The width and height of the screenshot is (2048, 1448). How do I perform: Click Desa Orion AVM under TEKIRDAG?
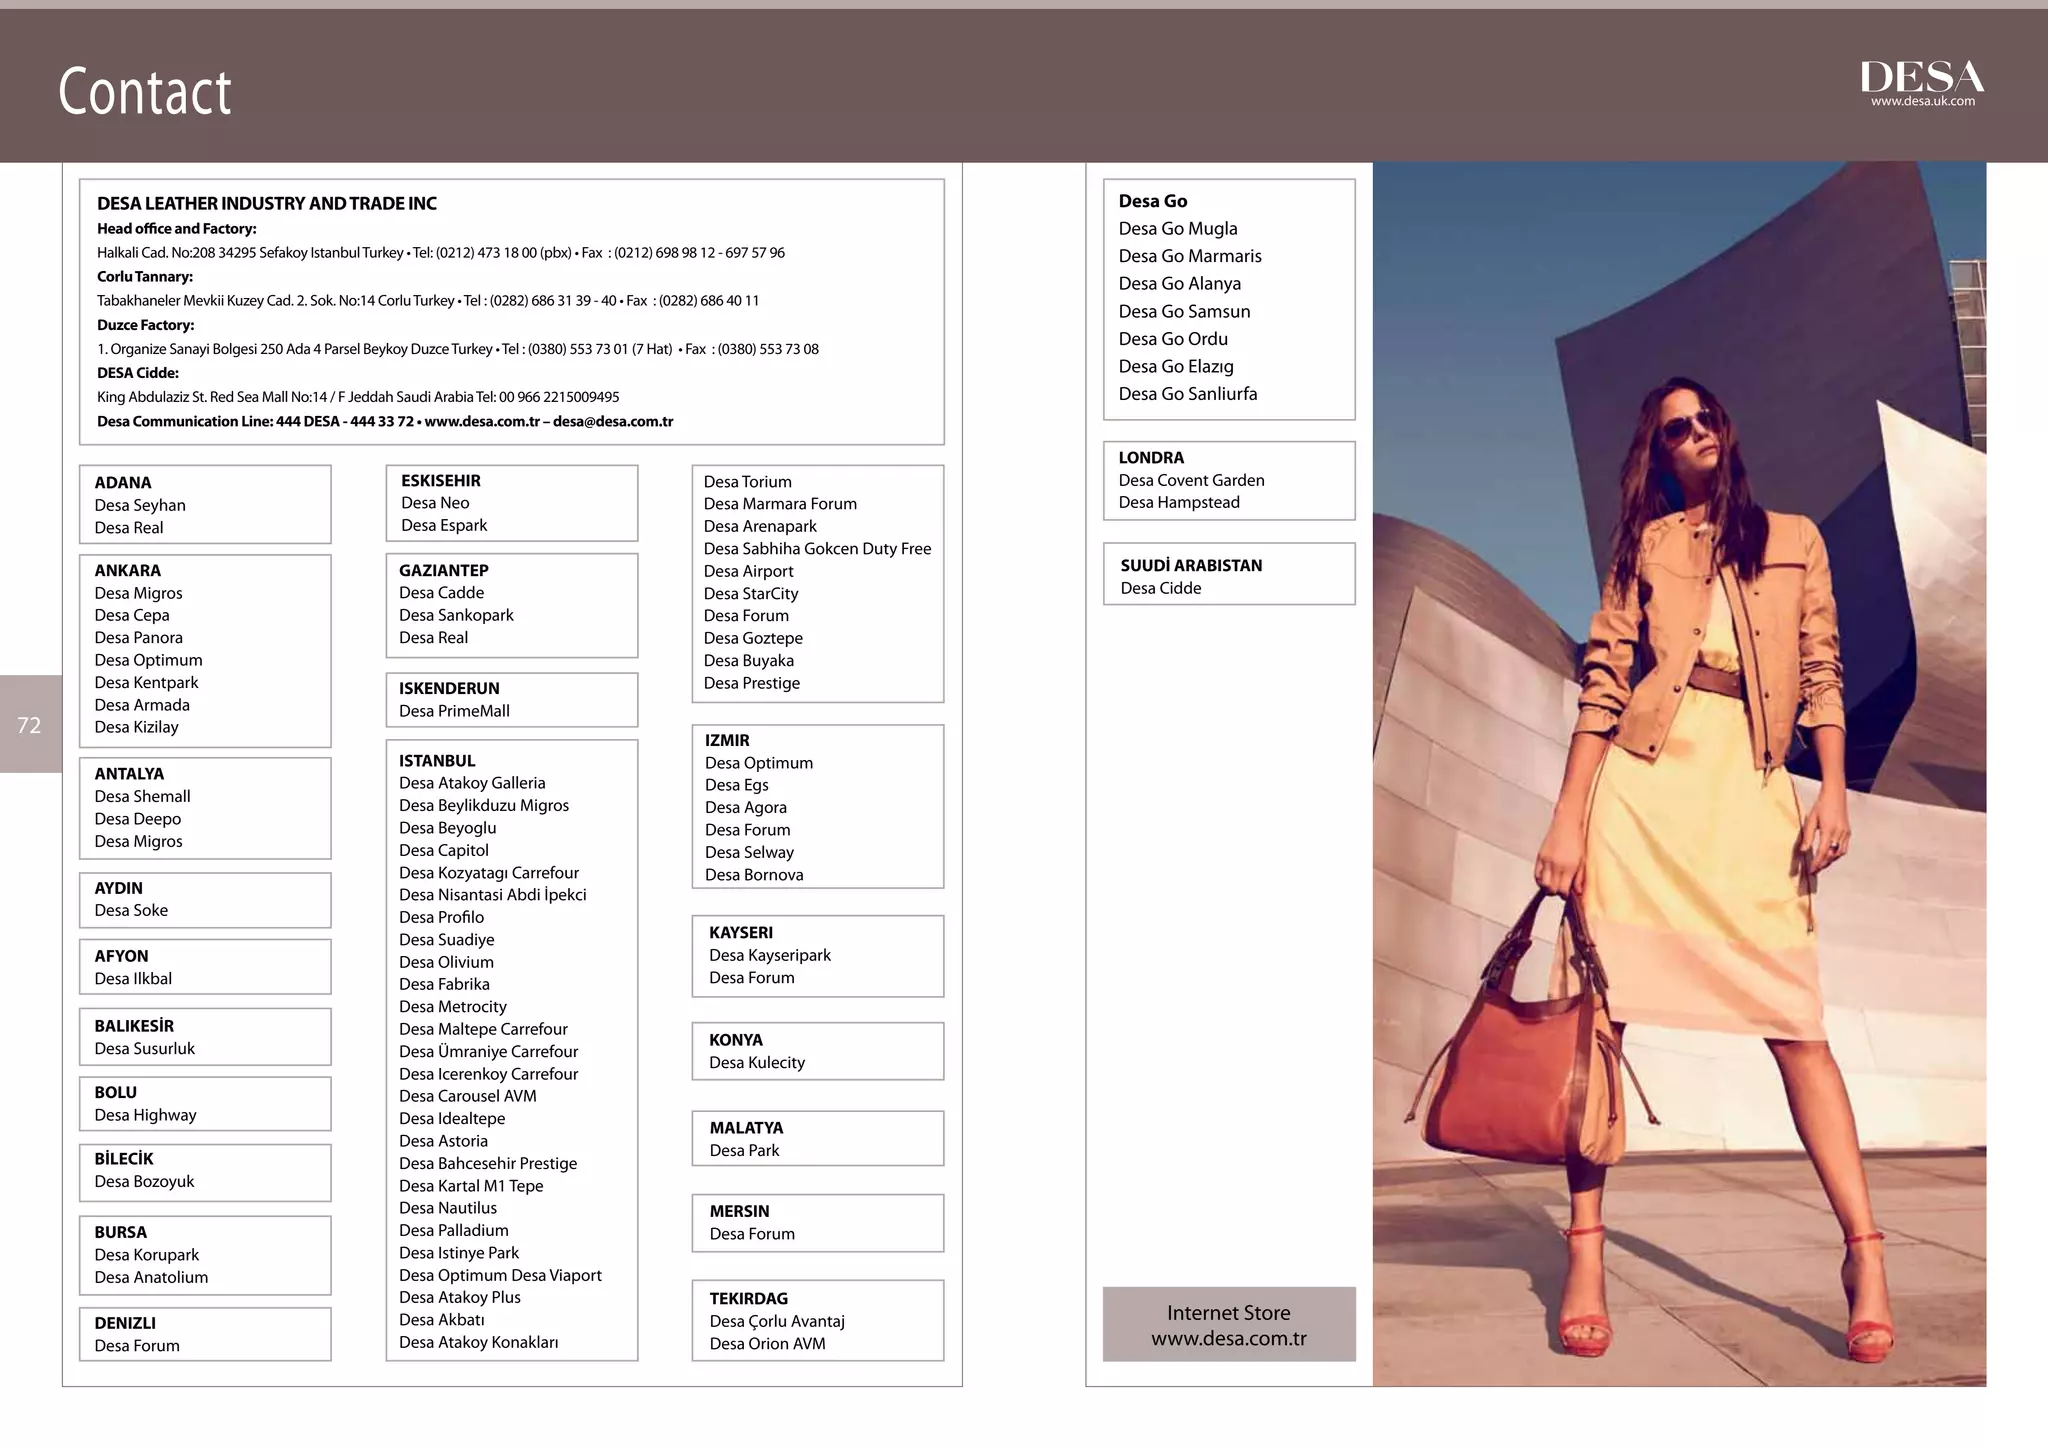768,1343
